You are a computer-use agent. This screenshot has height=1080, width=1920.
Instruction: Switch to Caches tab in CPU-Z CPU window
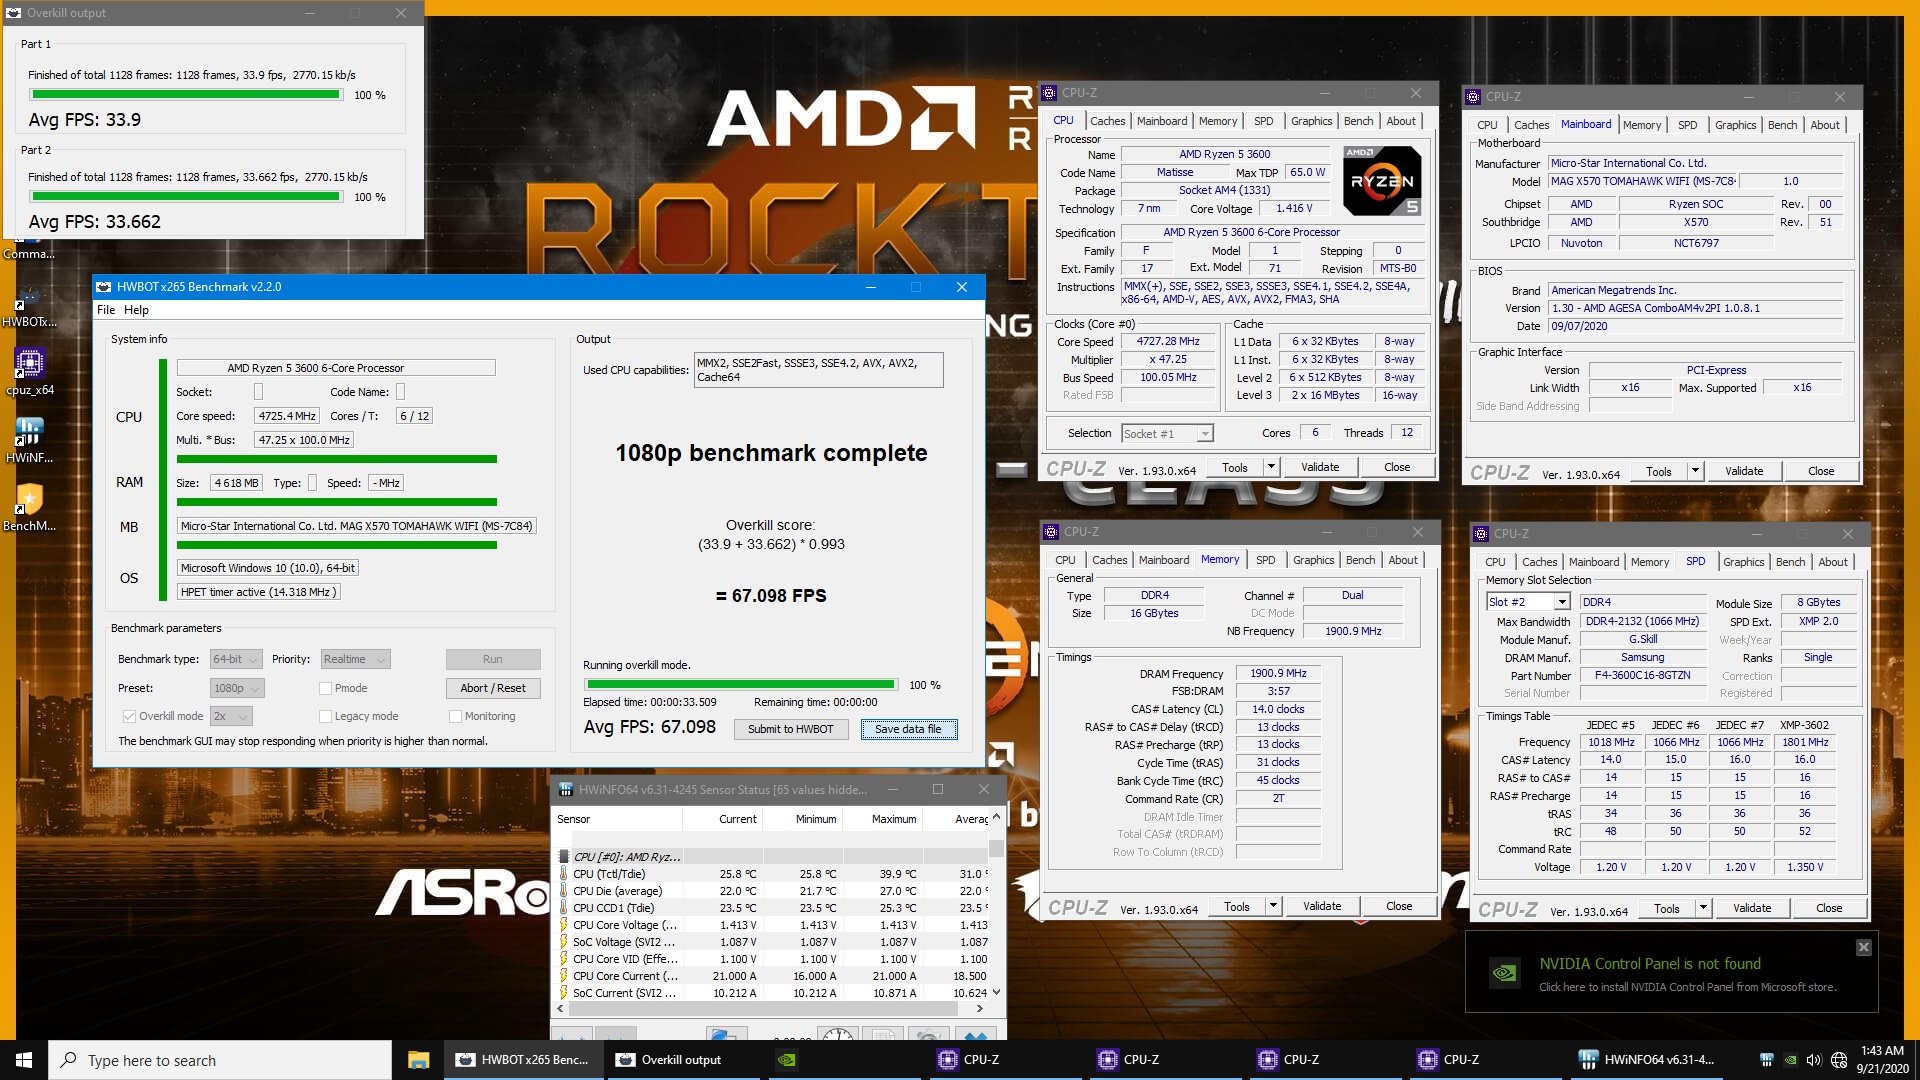tap(1107, 121)
